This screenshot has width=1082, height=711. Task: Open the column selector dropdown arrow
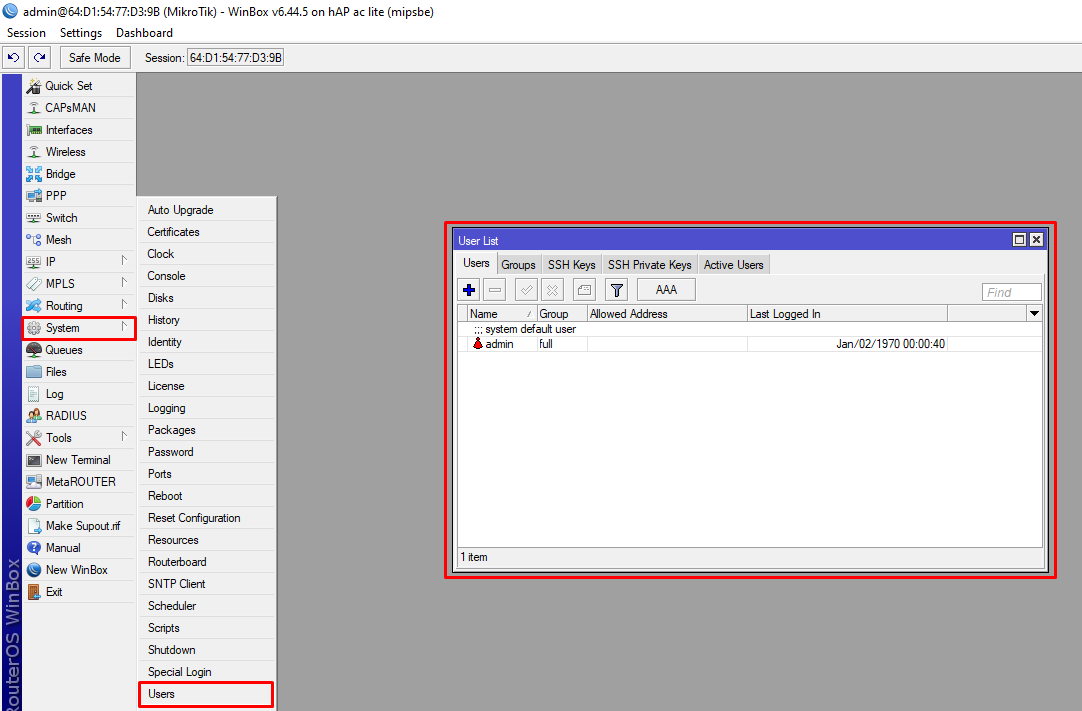coord(1034,314)
